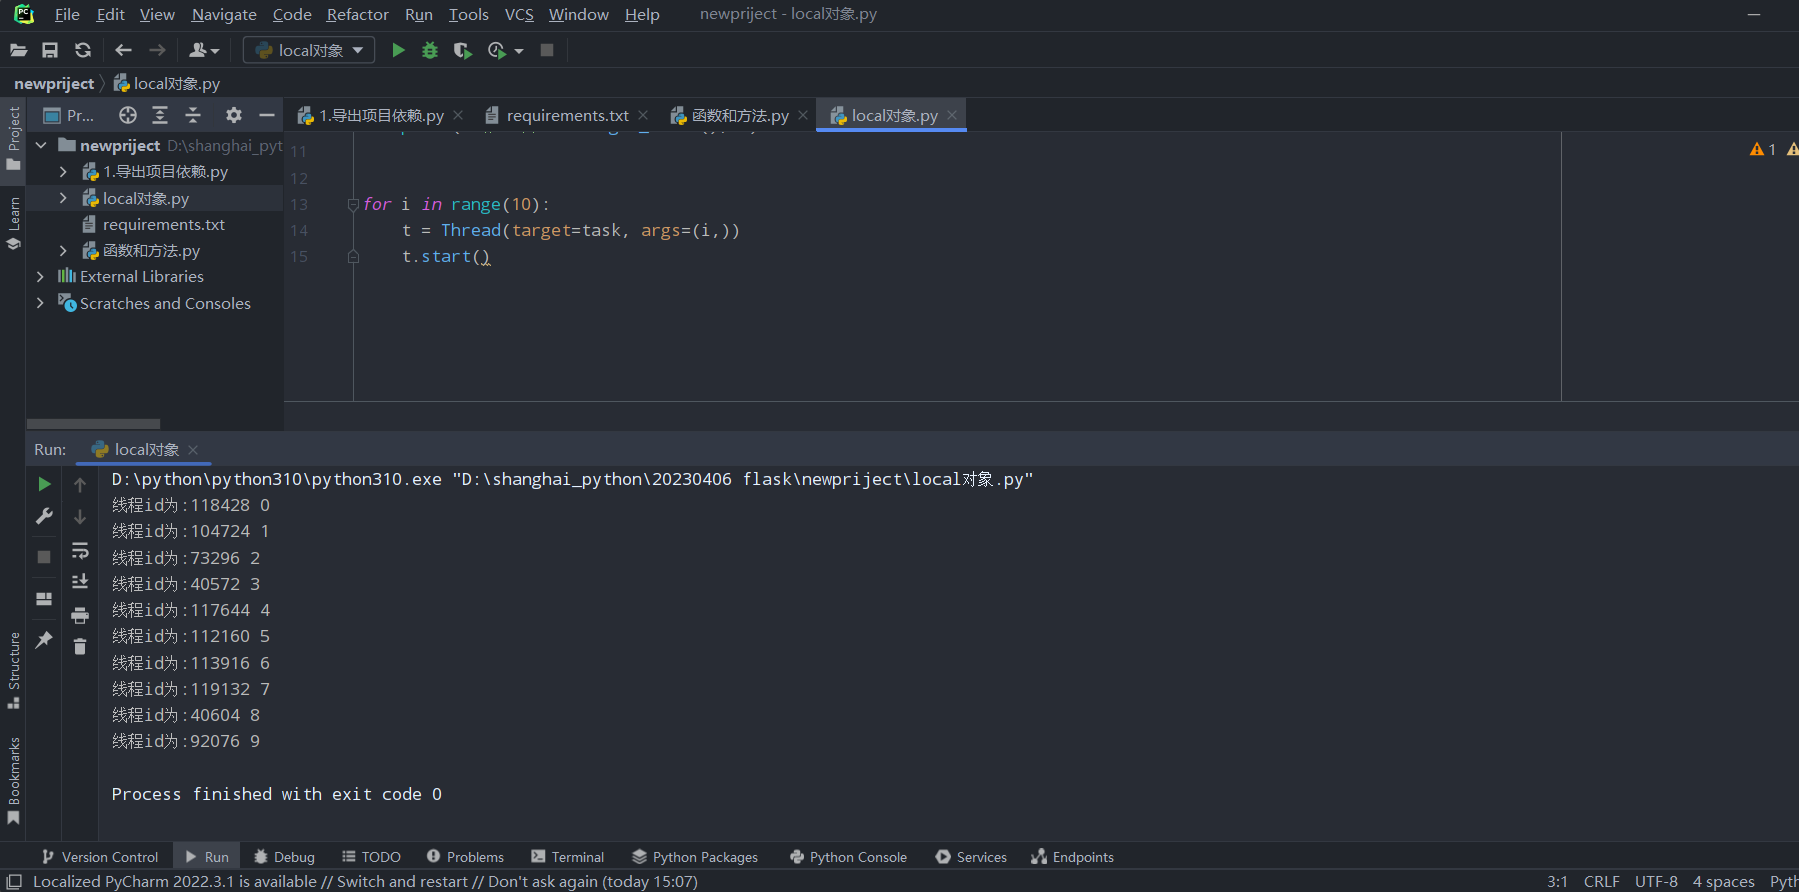This screenshot has height=892, width=1799.
Task: Open the Project view selector dropdown
Action: pyautogui.click(x=70, y=115)
